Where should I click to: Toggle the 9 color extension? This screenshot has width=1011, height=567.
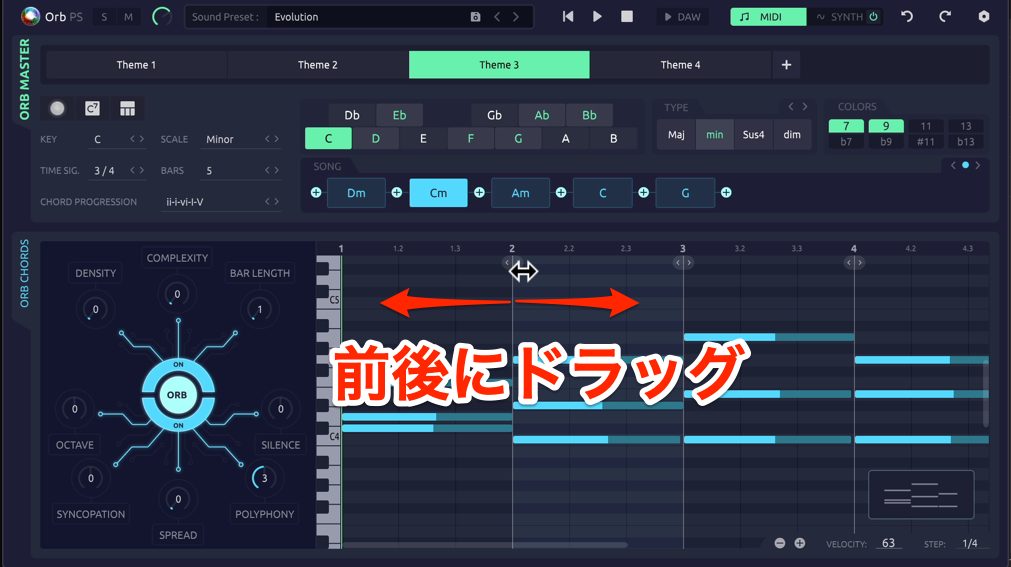click(886, 126)
